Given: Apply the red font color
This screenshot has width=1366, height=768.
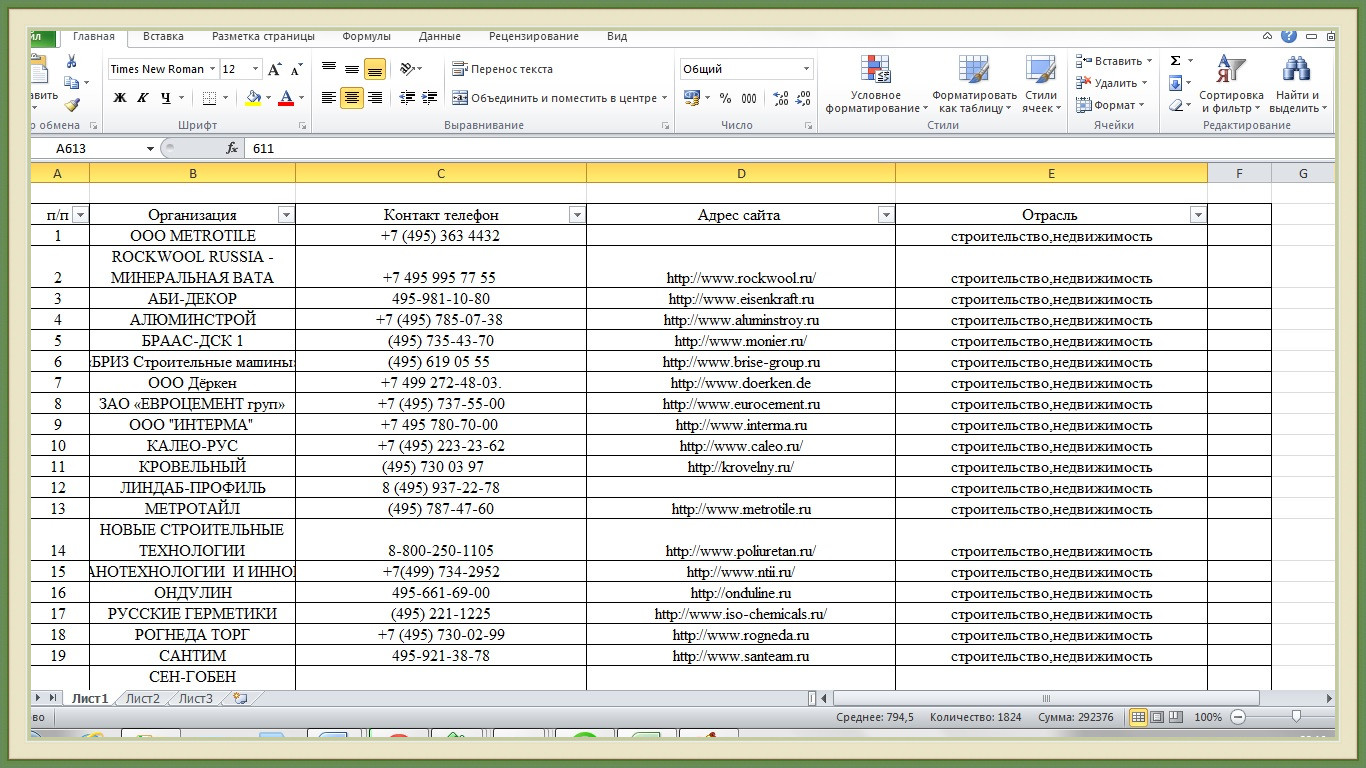Looking at the screenshot, I should tap(286, 98).
